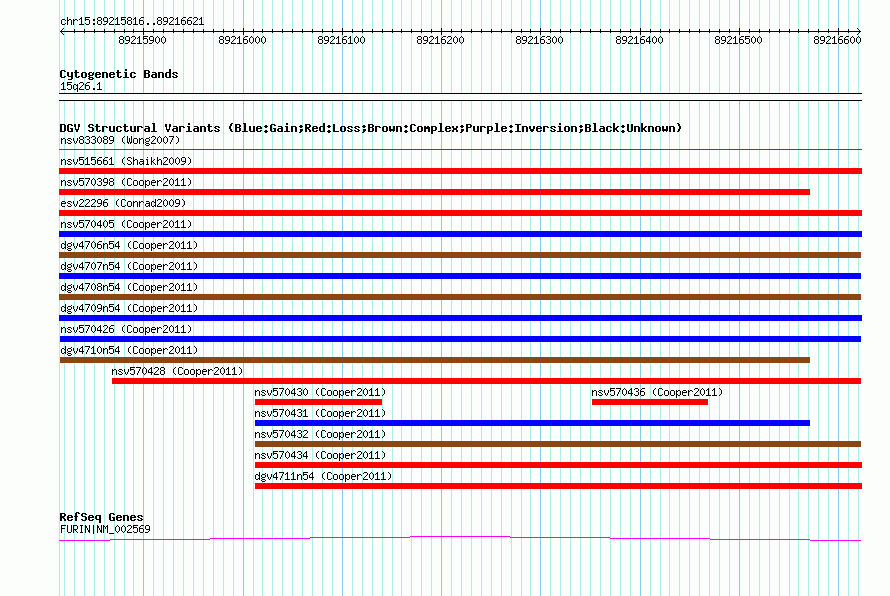The height and width of the screenshot is (596, 890).
Task: Open variant nsv570432 (Cooper2011) label
Action: [320, 434]
